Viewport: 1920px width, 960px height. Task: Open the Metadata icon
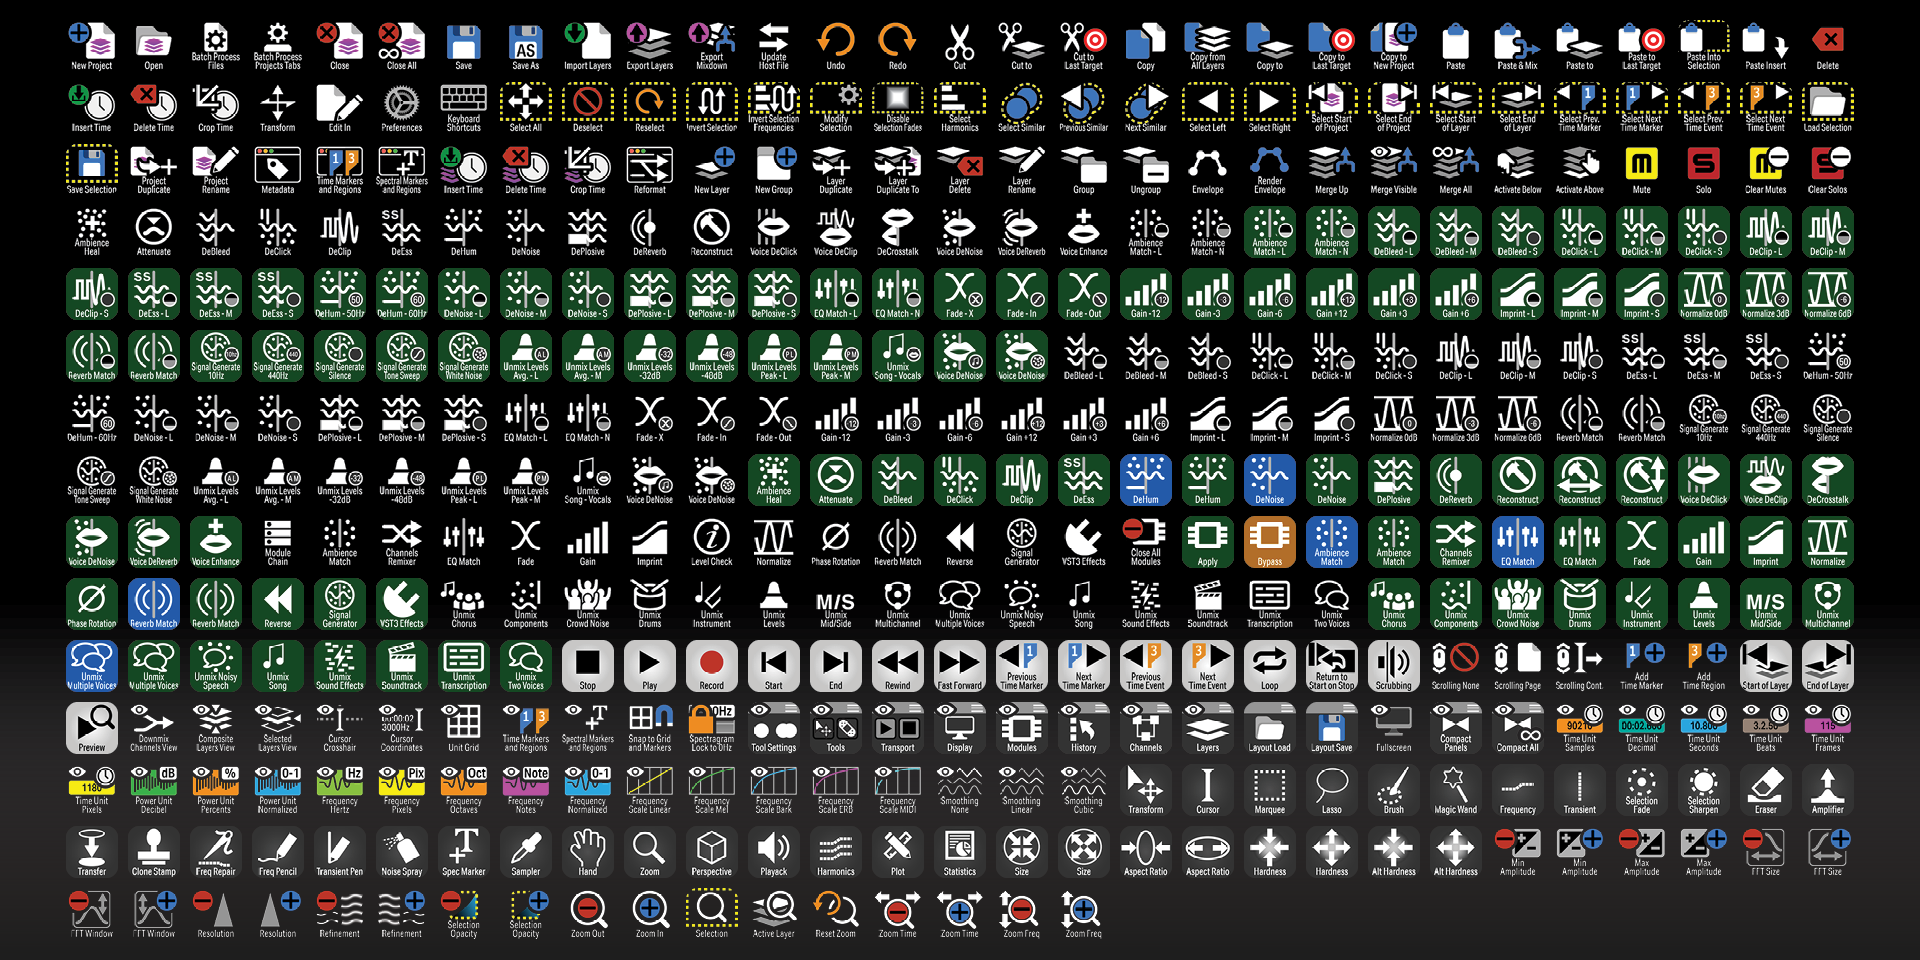tap(277, 170)
